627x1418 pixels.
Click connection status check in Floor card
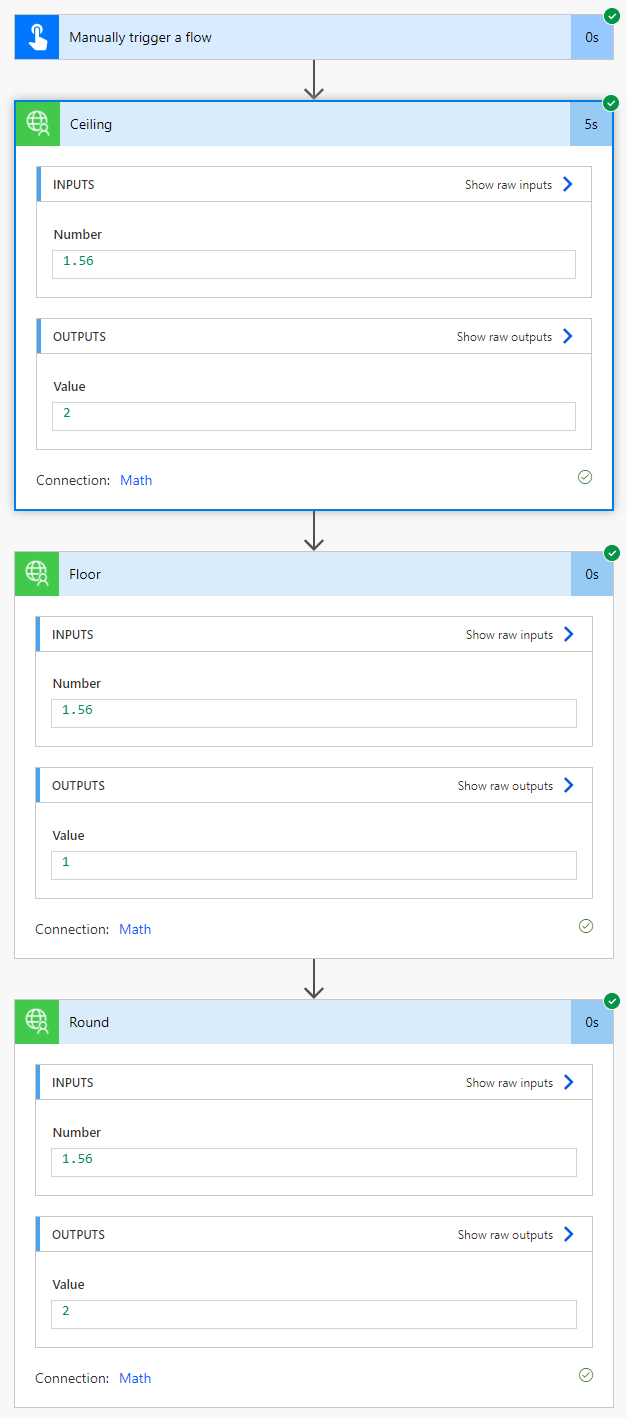coord(586,927)
